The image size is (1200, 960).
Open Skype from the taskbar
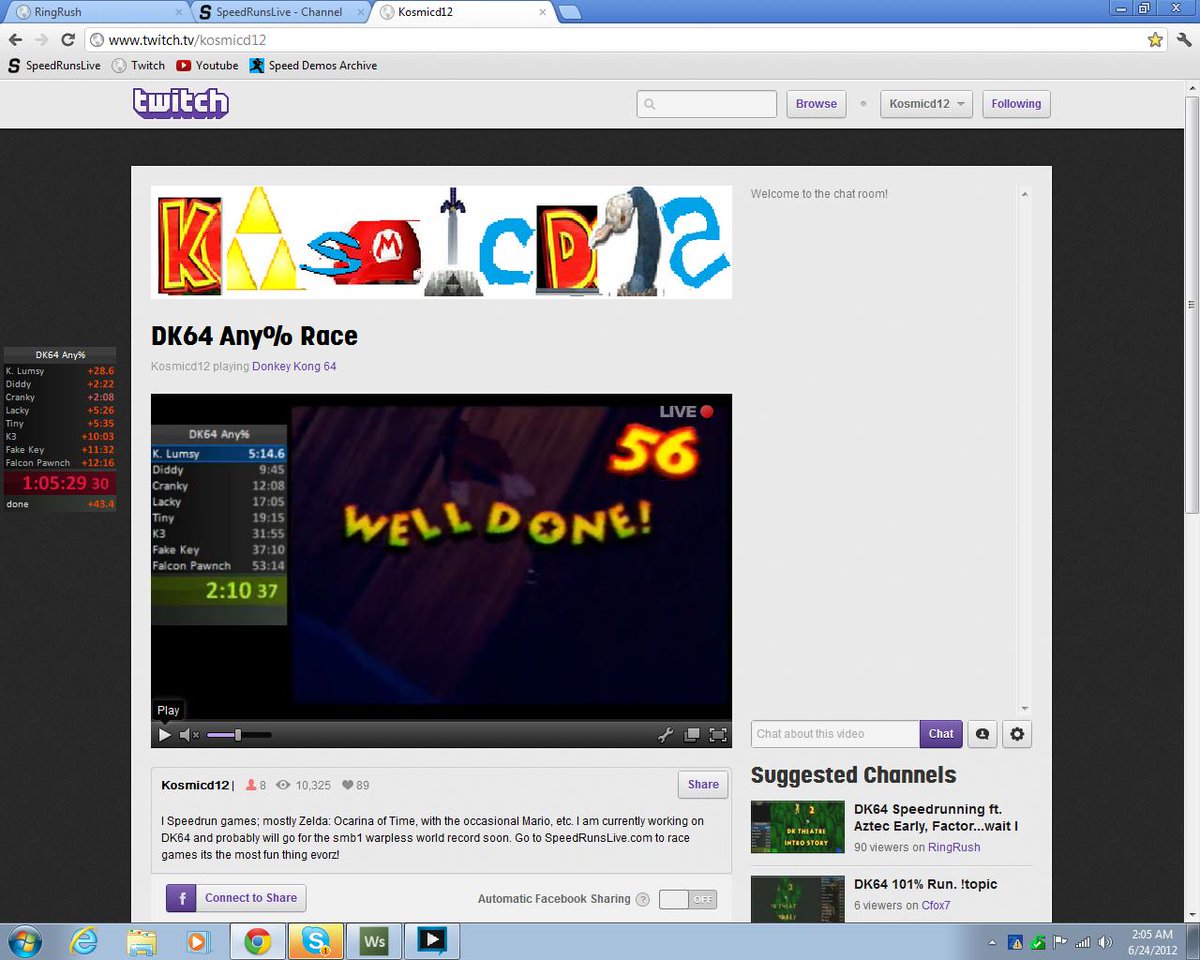pyautogui.click(x=316, y=942)
